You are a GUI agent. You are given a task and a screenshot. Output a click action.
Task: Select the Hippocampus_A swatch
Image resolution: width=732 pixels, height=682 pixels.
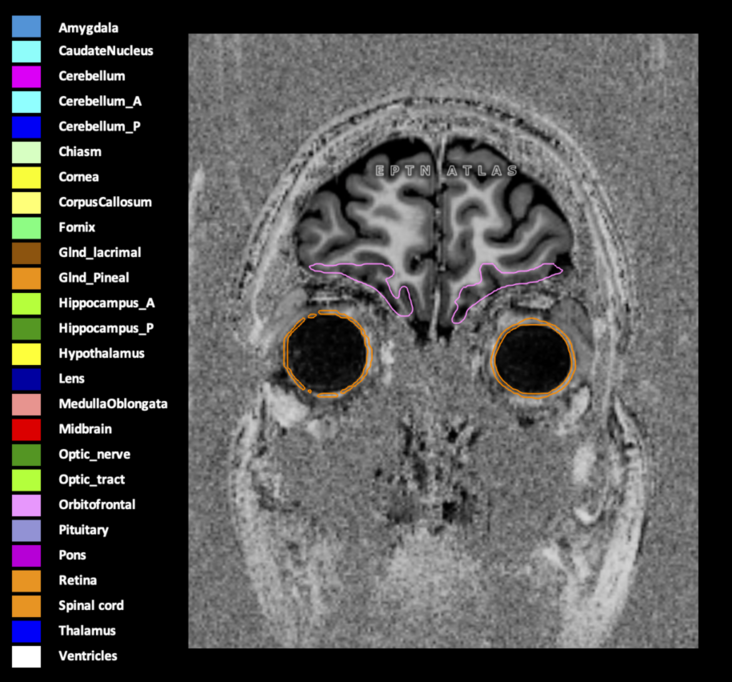26,304
